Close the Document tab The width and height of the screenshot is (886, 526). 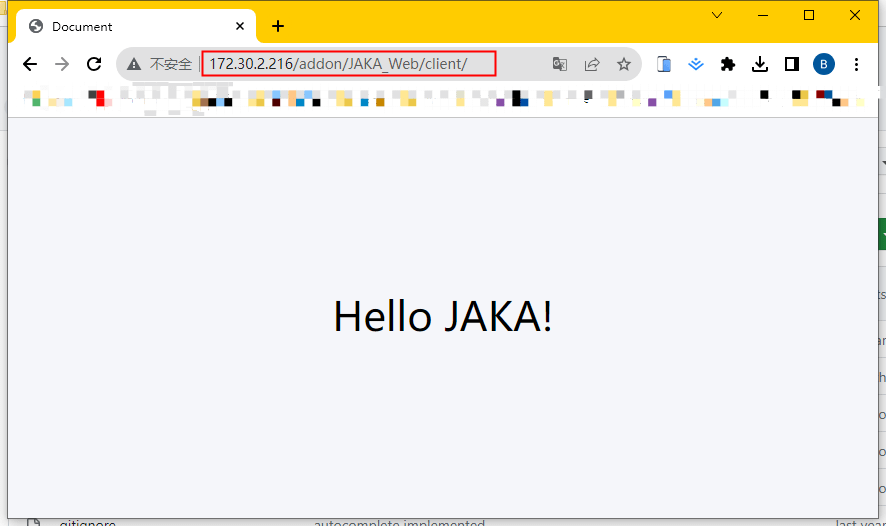(x=240, y=27)
